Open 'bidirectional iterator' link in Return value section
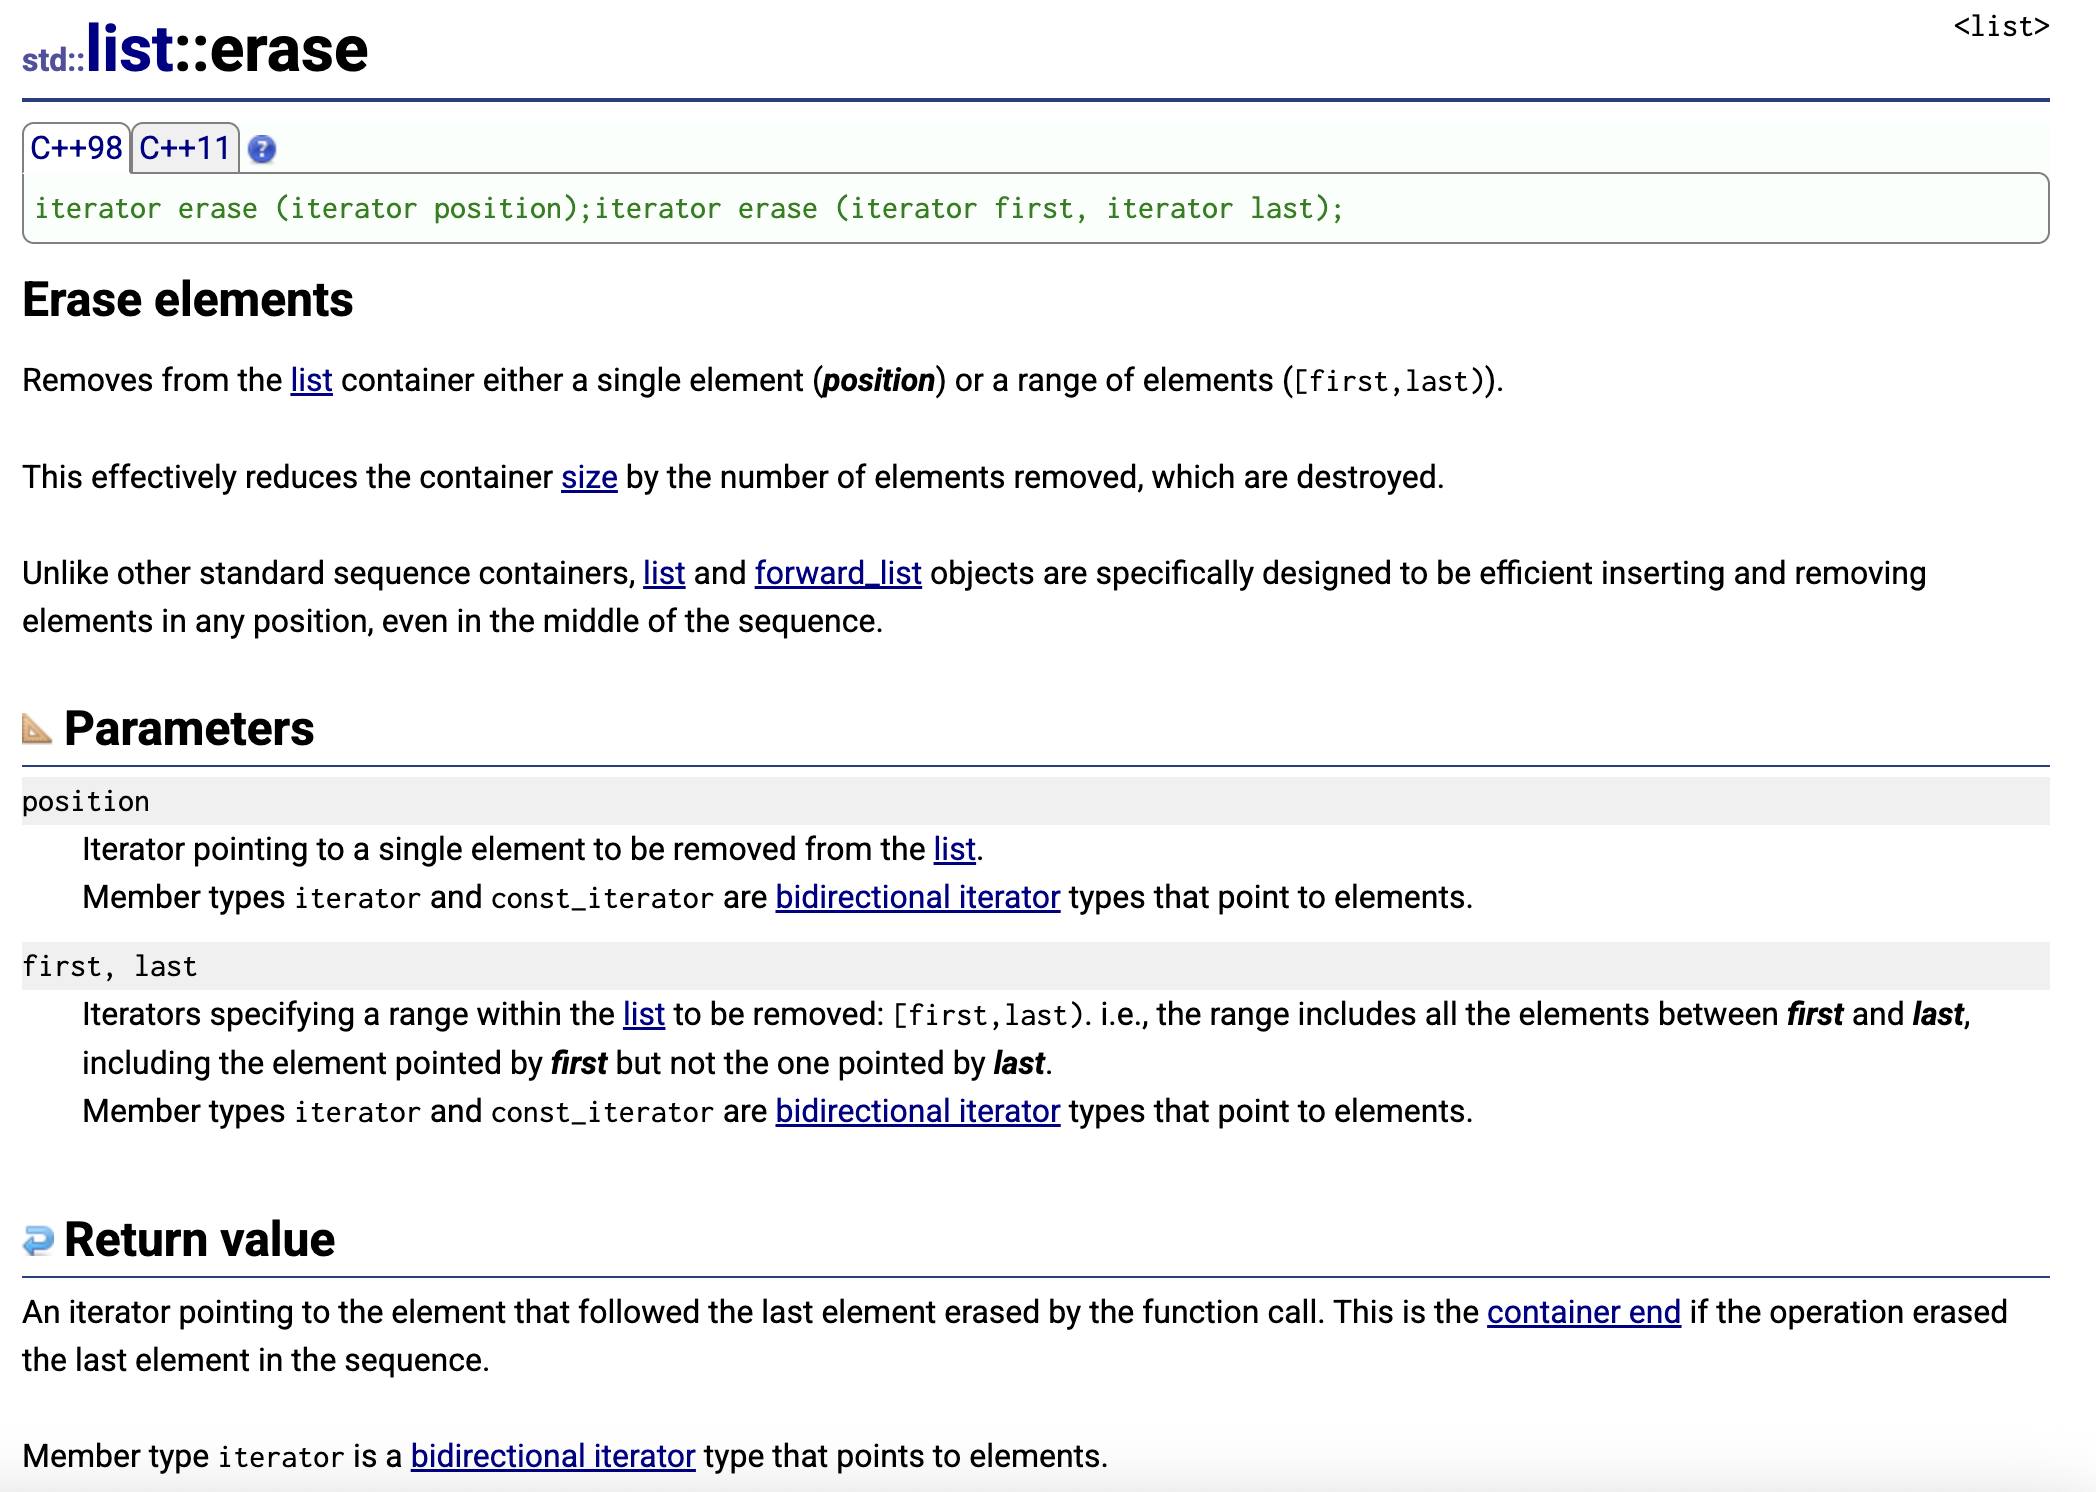The height and width of the screenshot is (1492, 2096). tap(552, 1456)
